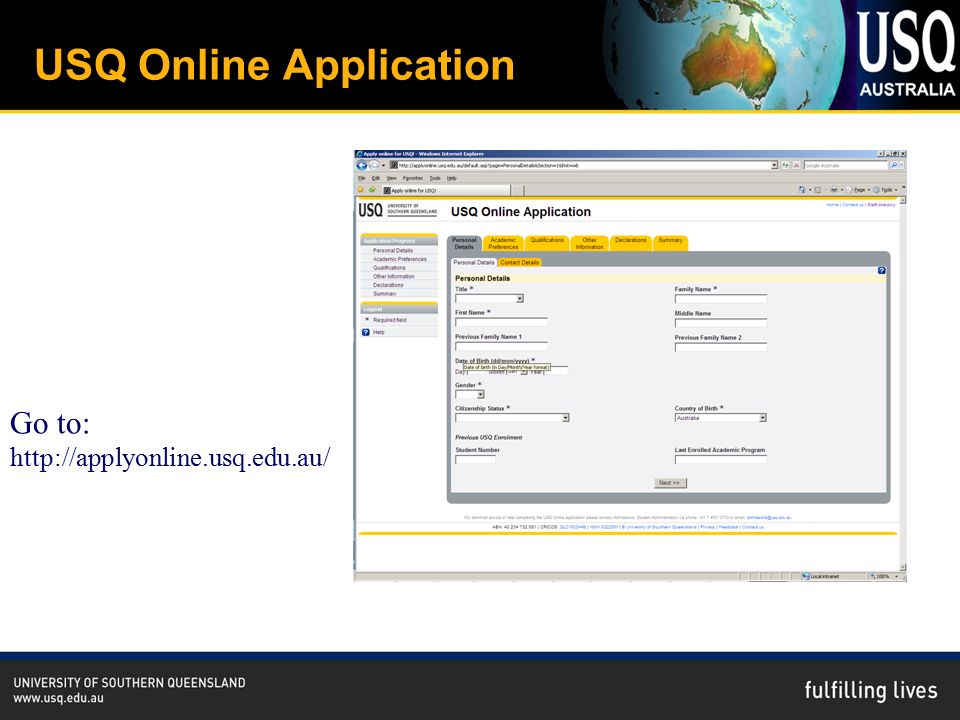Select the Personal Details sub-tab

point(474,263)
